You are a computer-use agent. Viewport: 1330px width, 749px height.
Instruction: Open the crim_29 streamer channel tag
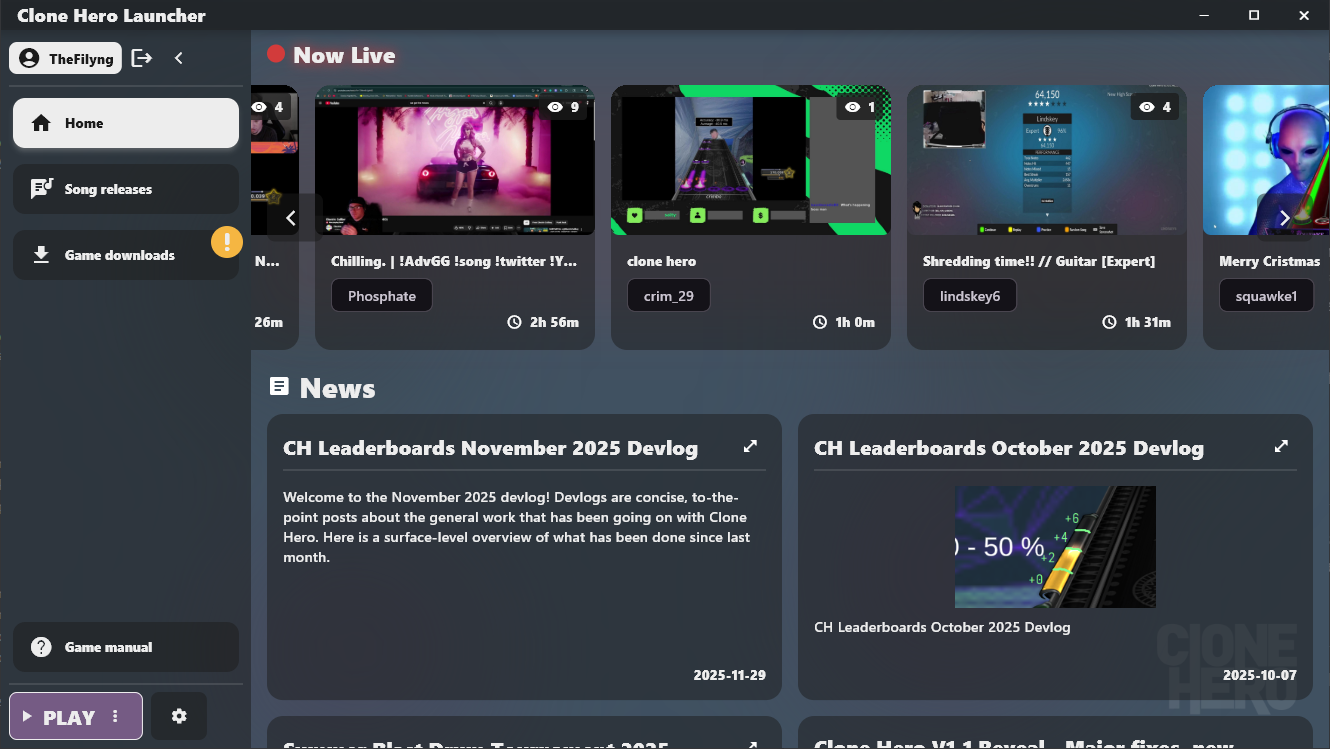668,296
